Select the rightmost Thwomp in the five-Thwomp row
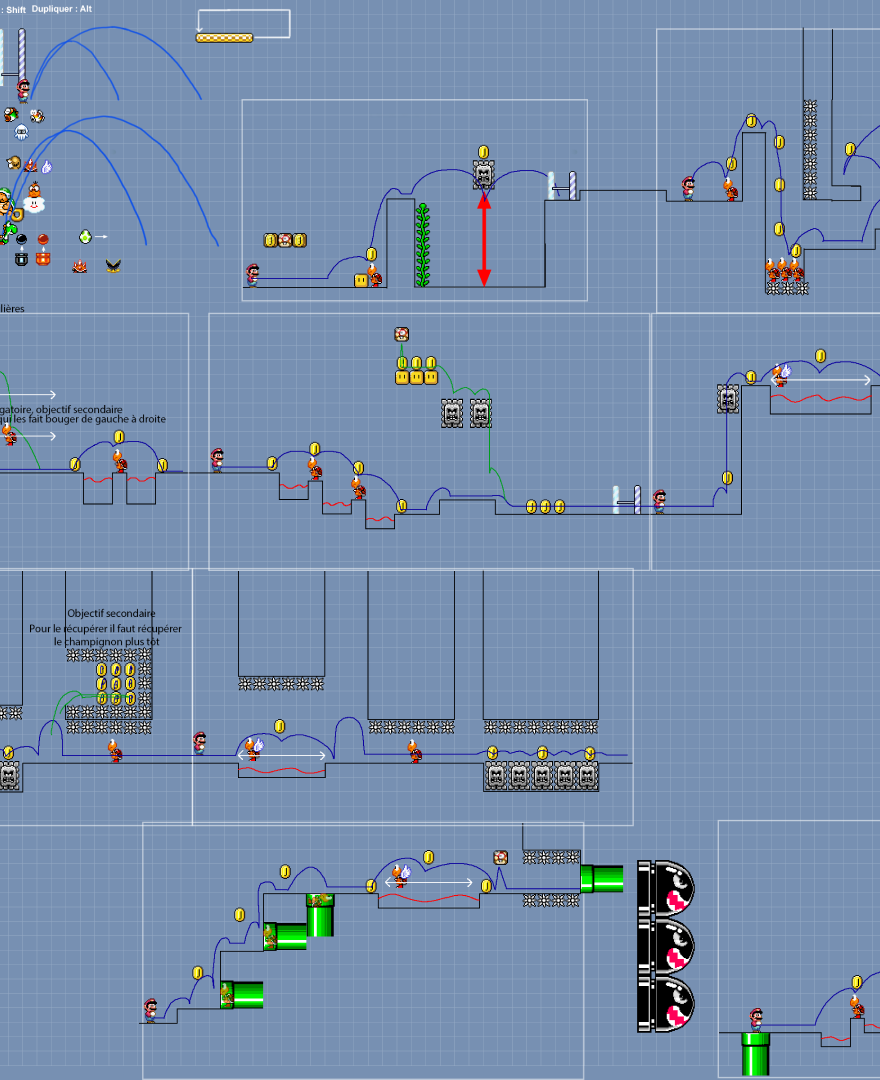Image resolution: width=880 pixels, height=1080 pixels. click(x=587, y=776)
